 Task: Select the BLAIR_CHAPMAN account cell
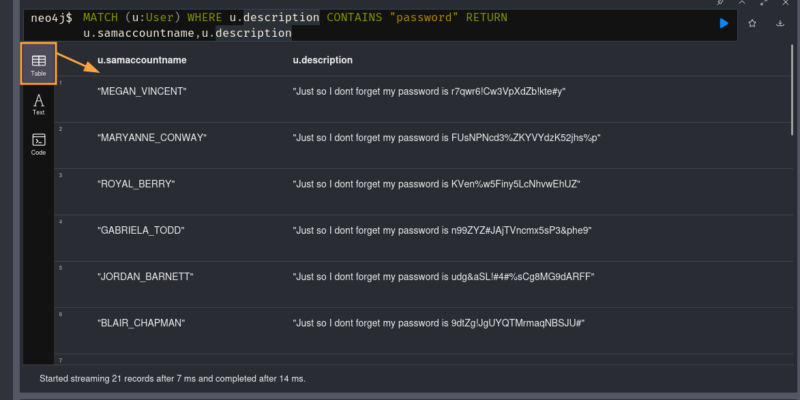click(141, 322)
